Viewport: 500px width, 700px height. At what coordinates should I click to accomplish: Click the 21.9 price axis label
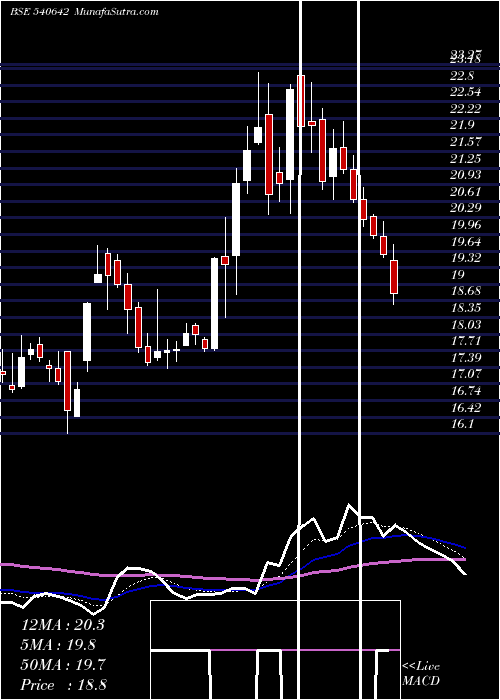click(462, 125)
